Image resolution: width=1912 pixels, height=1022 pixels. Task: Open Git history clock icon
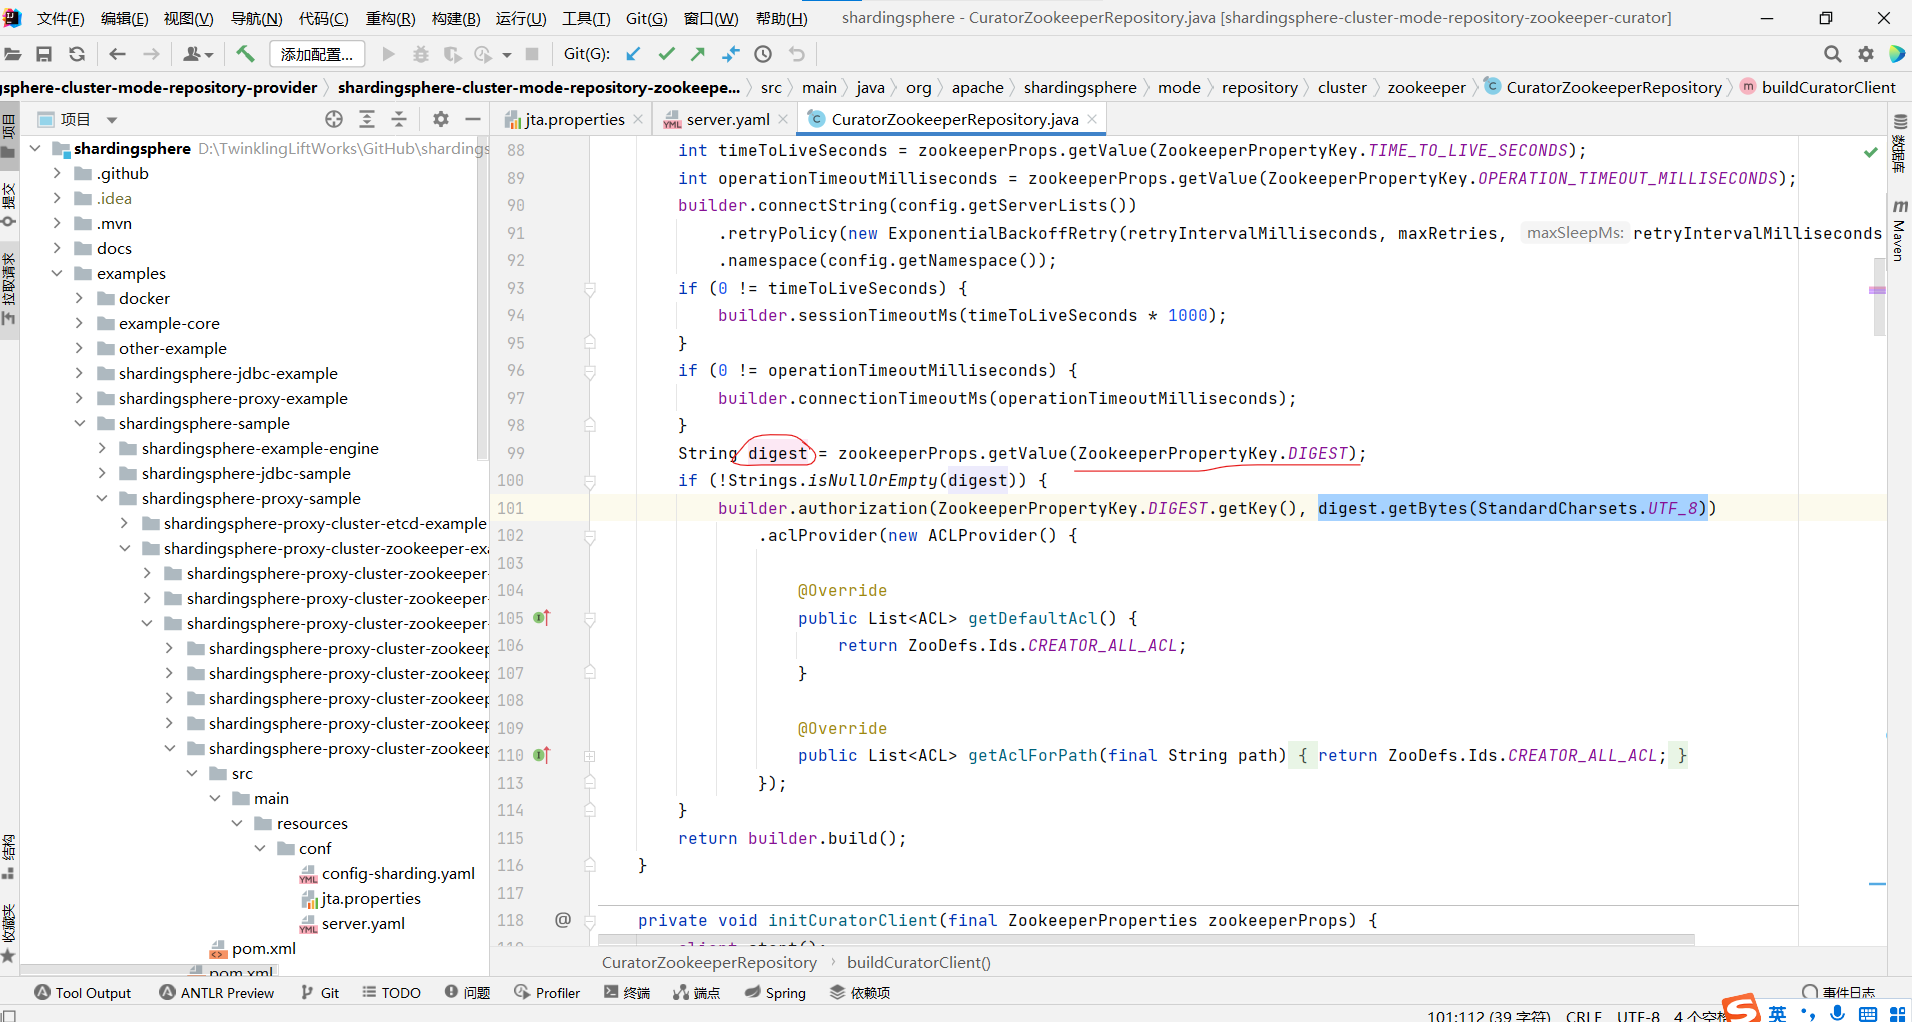coord(763,54)
